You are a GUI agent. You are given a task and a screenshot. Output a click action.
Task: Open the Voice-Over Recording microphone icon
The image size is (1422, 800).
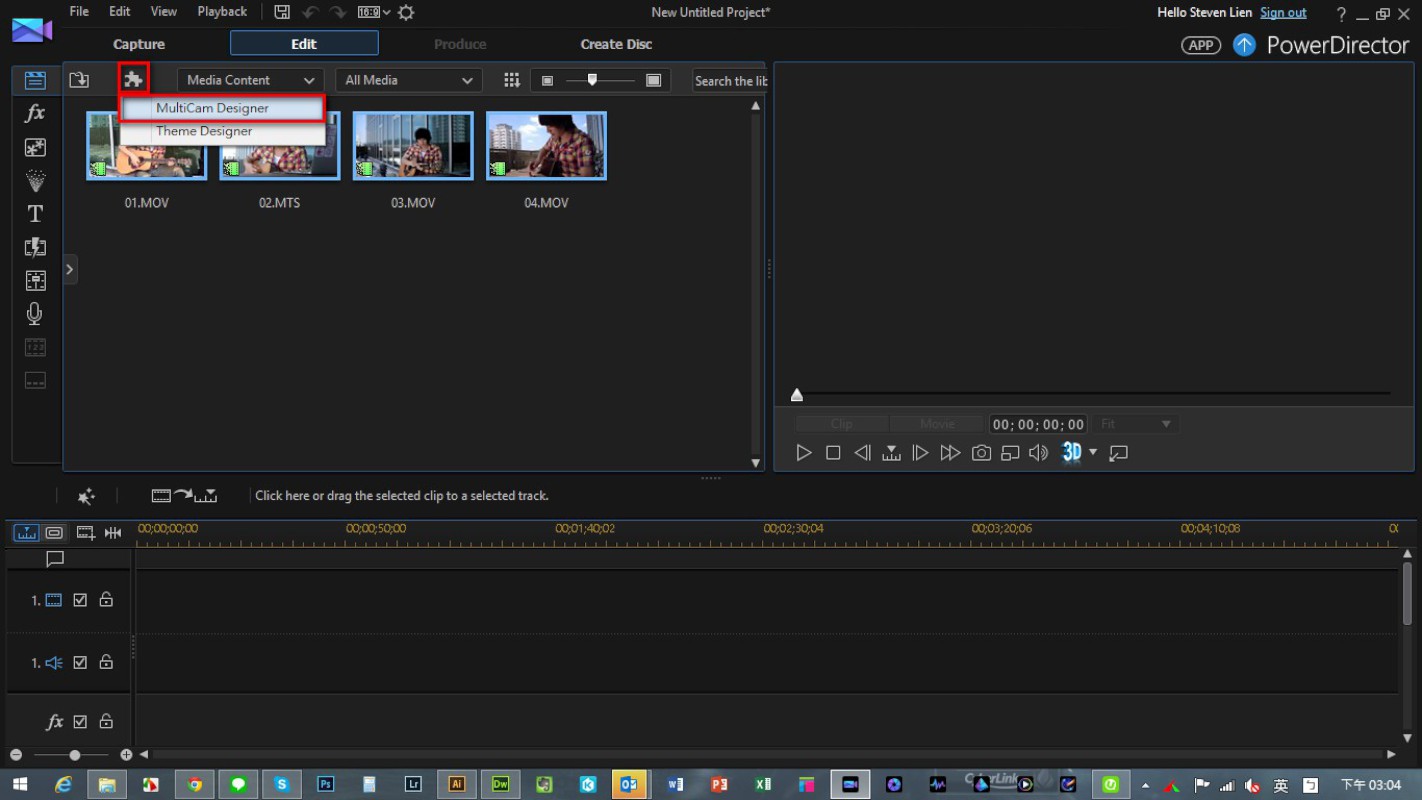click(35, 314)
